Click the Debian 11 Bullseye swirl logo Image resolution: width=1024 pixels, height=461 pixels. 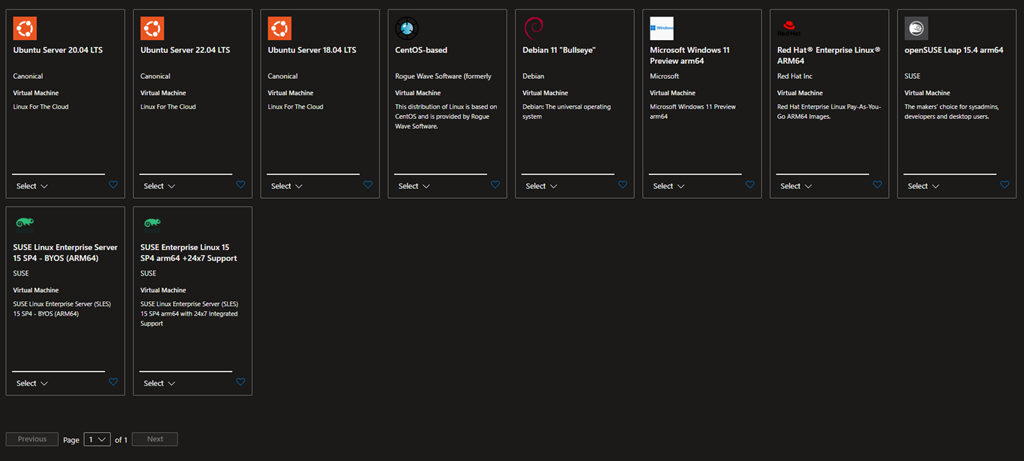click(534, 28)
